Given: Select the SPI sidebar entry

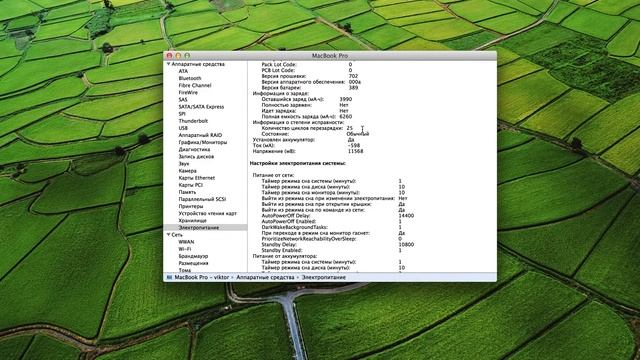Looking at the screenshot, I should tap(182, 114).
